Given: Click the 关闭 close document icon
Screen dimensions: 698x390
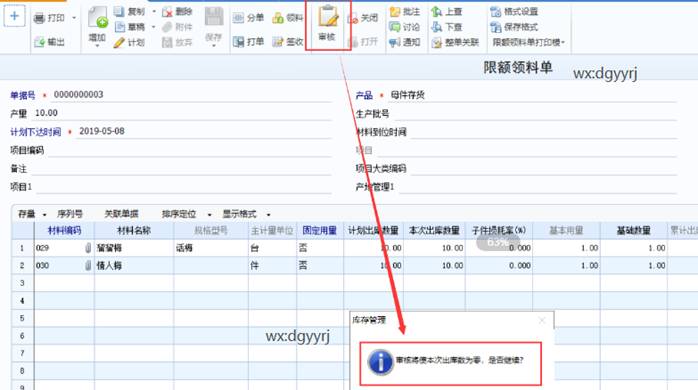Looking at the screenshot, I should tap(353, 18).
